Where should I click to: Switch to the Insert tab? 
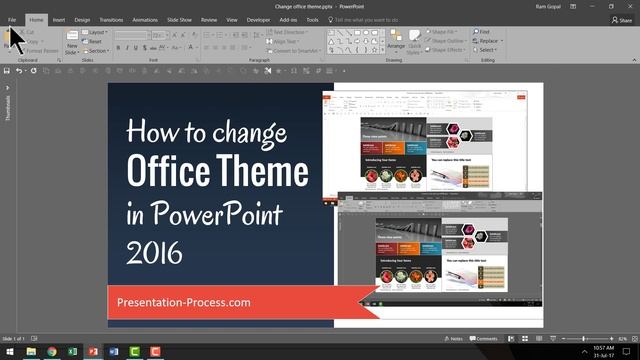pyautogui.click(x=59, y=20)
